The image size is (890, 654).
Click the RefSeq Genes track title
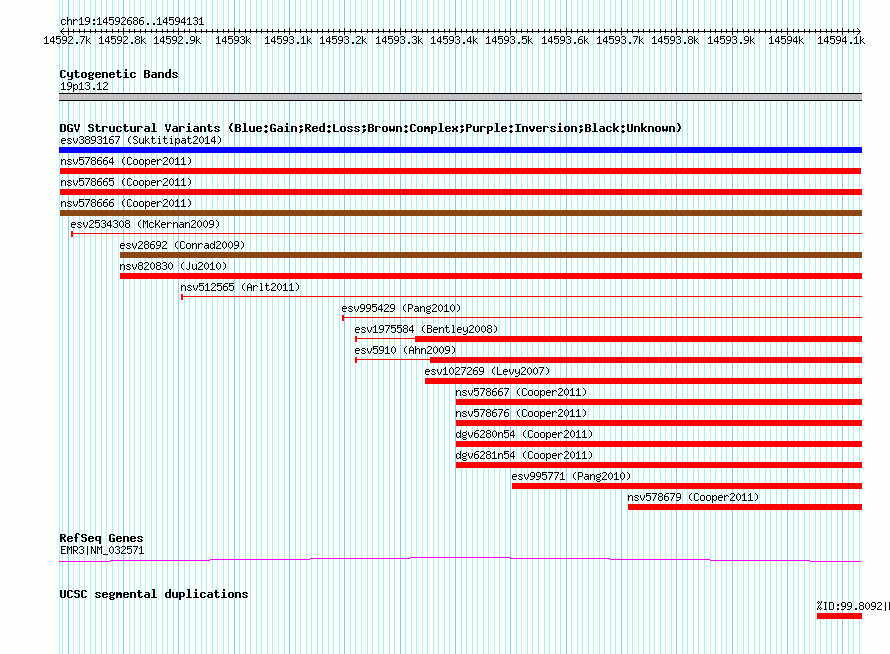click(101, 538)
